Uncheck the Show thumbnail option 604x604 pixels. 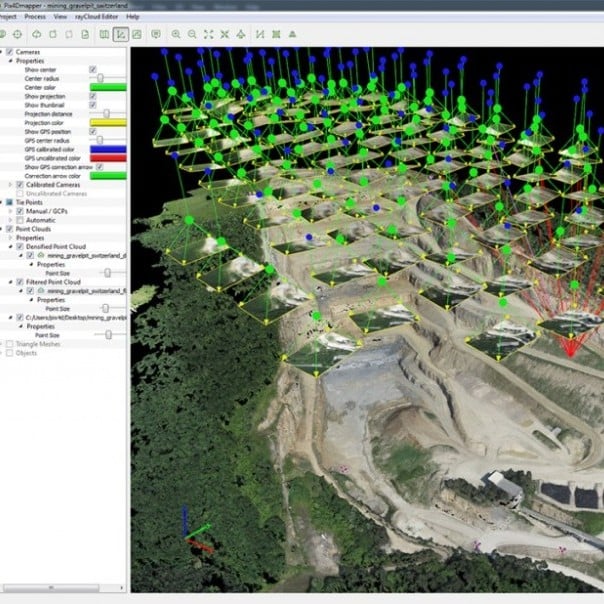point(93,105)
